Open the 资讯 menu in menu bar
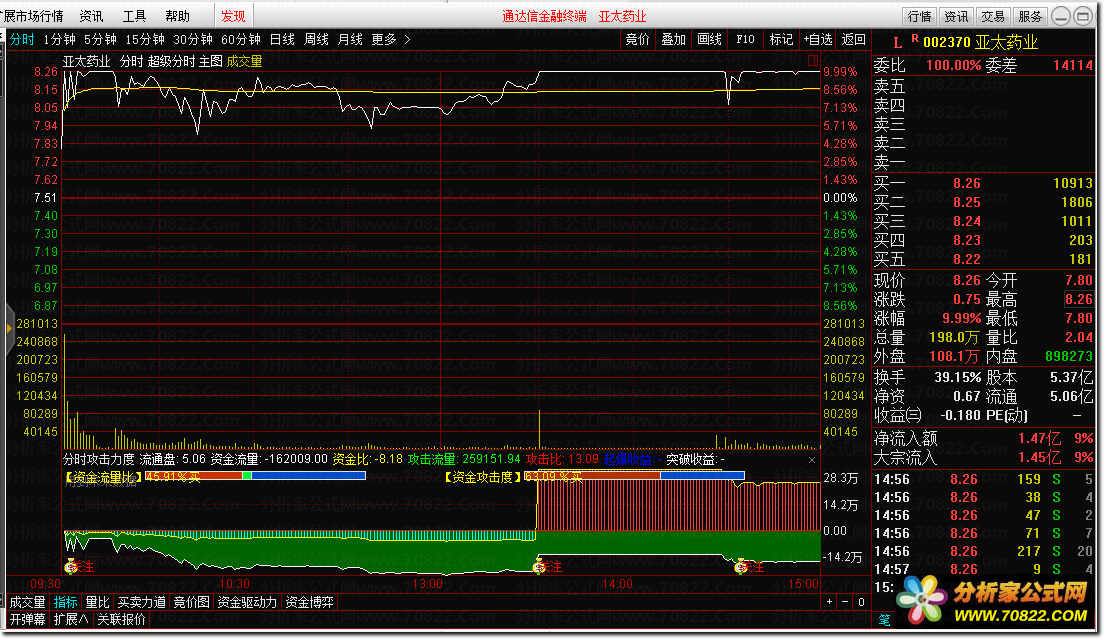 point(91,16)
